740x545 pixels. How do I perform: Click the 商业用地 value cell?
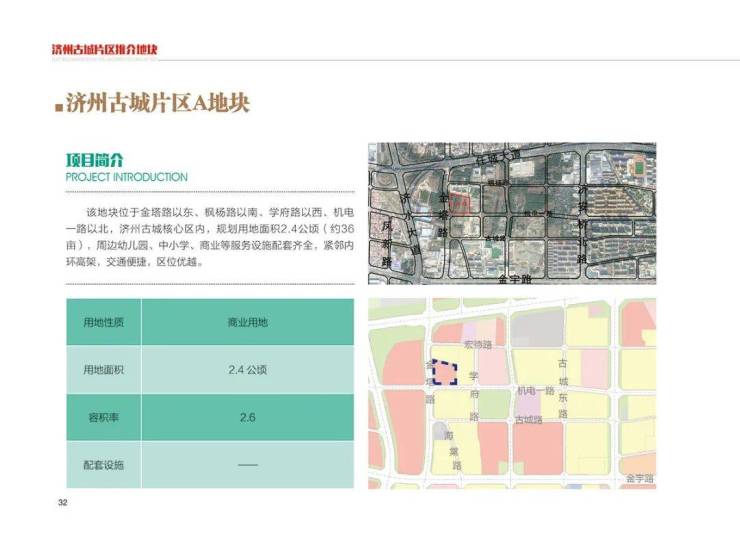point(247,322)
